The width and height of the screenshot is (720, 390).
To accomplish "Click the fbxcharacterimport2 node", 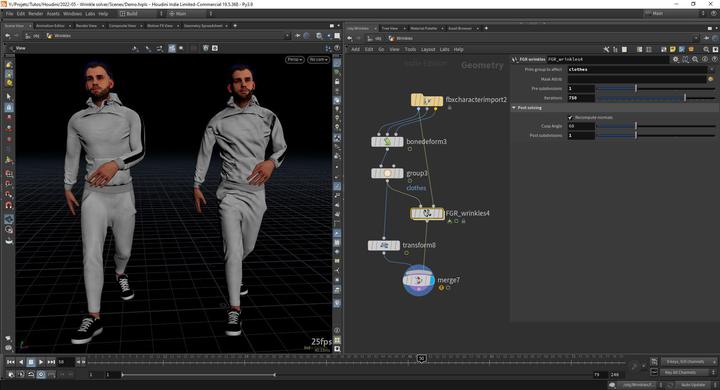I will point(427,100).
